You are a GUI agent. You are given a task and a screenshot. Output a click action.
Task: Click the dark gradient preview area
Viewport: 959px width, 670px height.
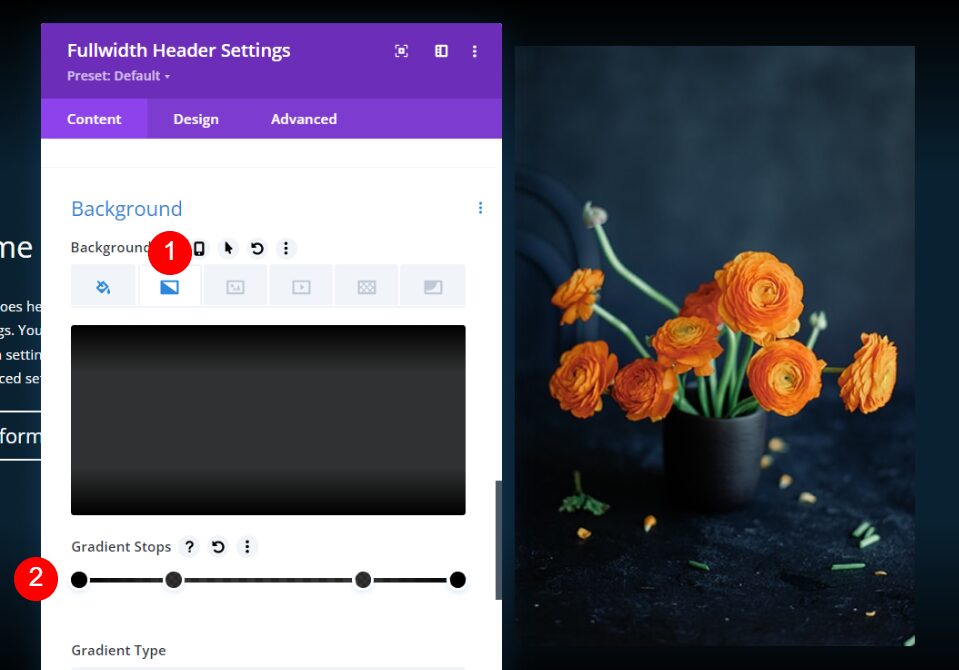coord(268,420)
